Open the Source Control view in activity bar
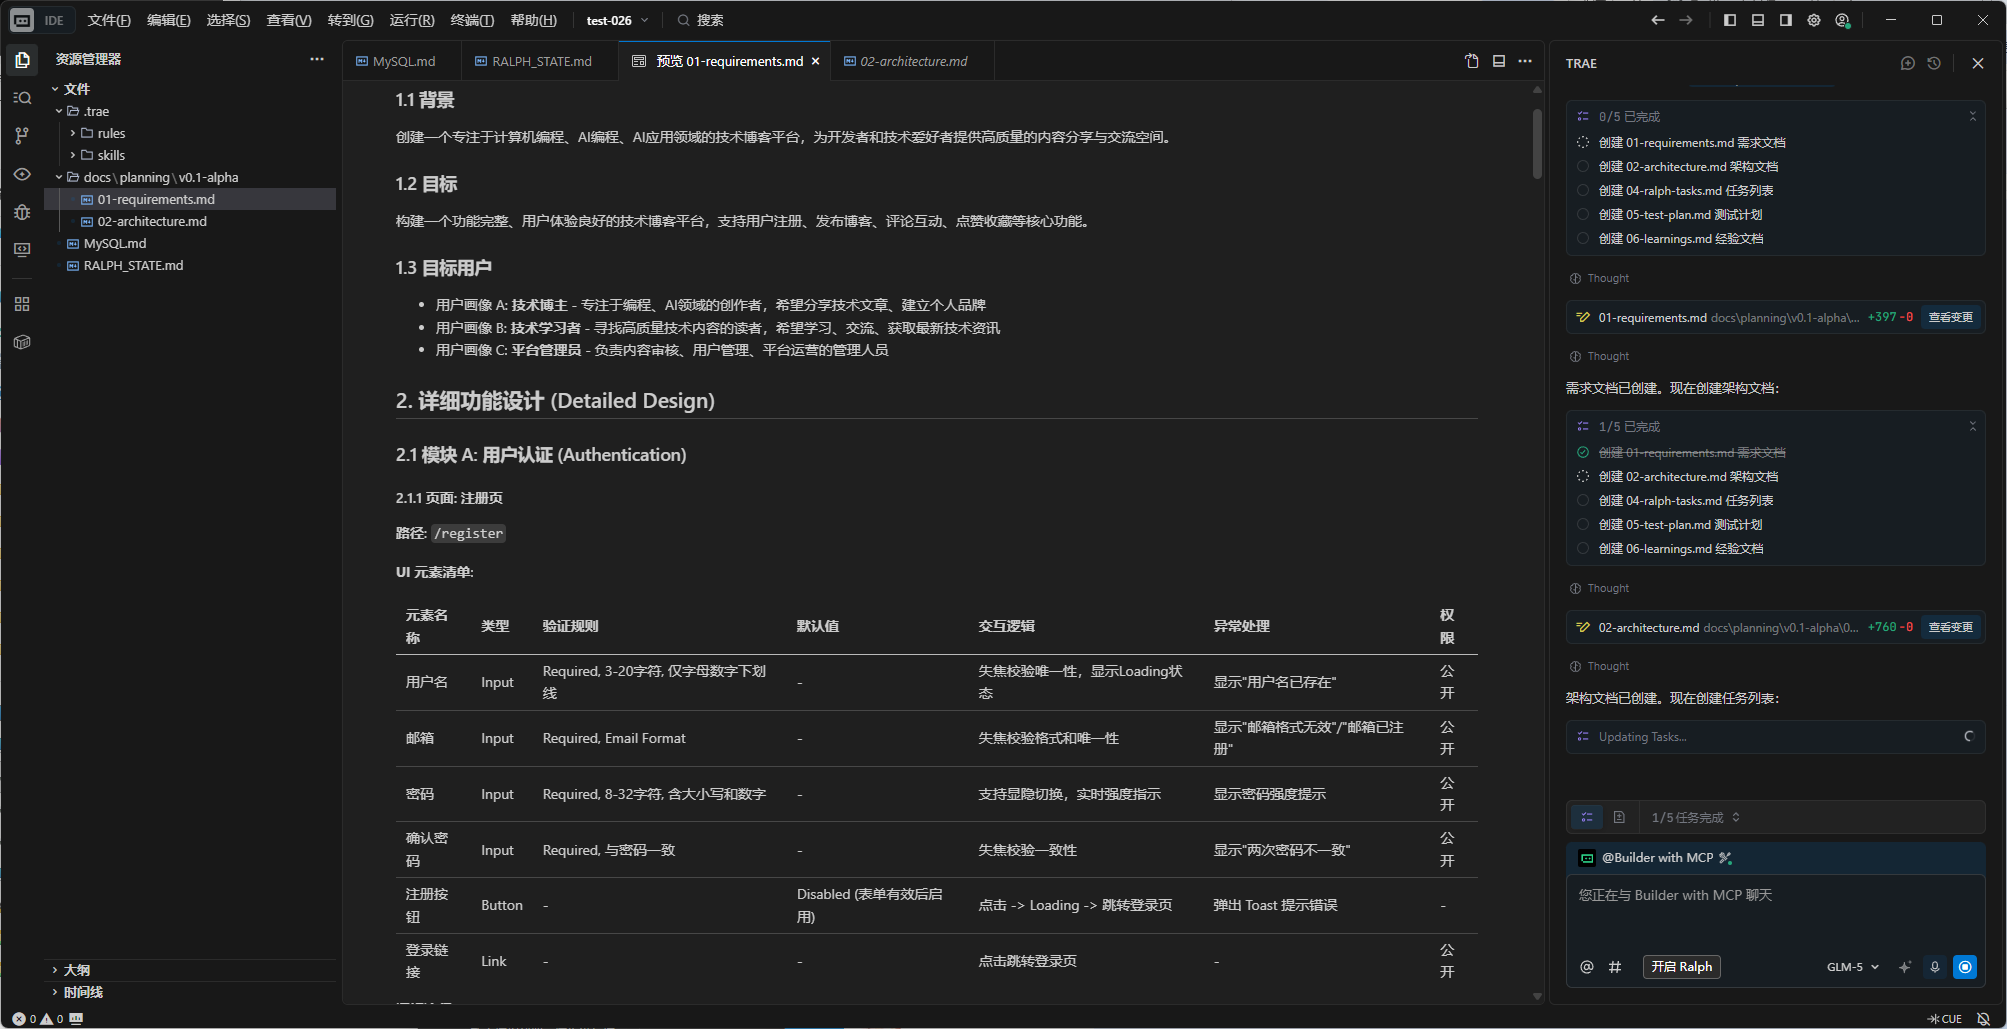Image resolution: width=2007 pixels, height=1029 pixels. 22,136
